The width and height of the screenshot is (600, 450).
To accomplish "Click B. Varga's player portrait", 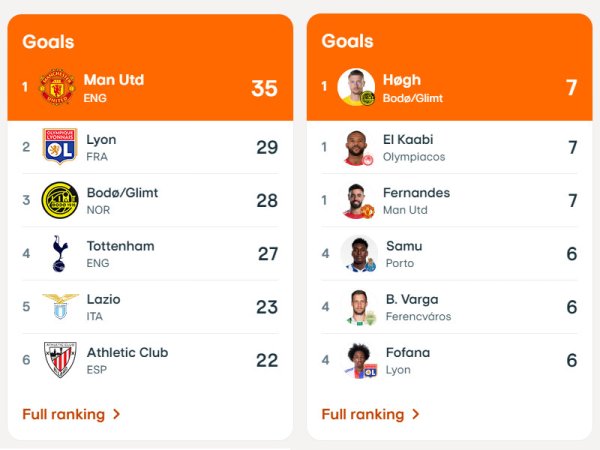I will [x=361, y=307].
